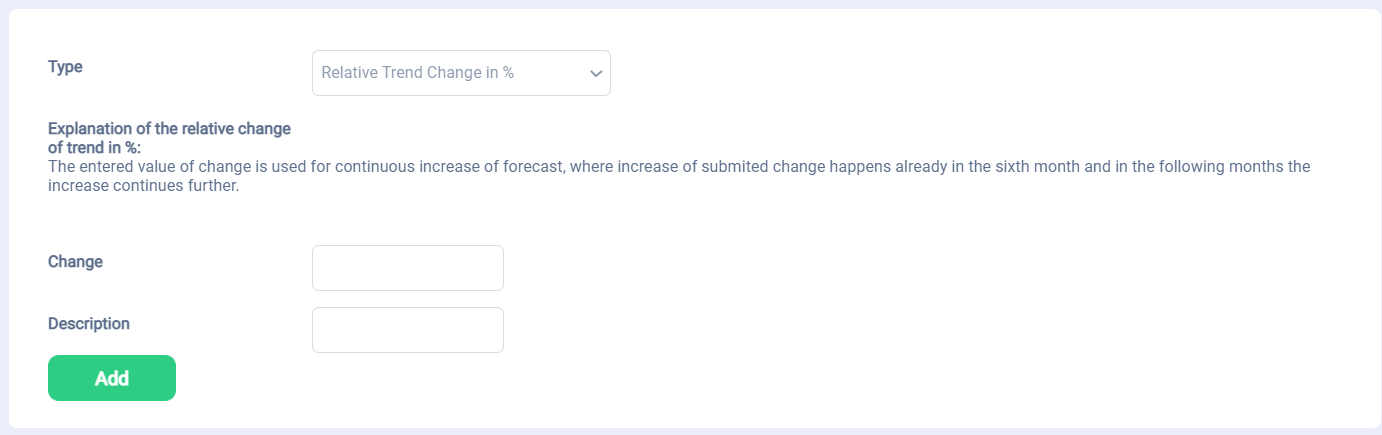
Task: Click the 'Type' field label
Action: coord(65,67)
